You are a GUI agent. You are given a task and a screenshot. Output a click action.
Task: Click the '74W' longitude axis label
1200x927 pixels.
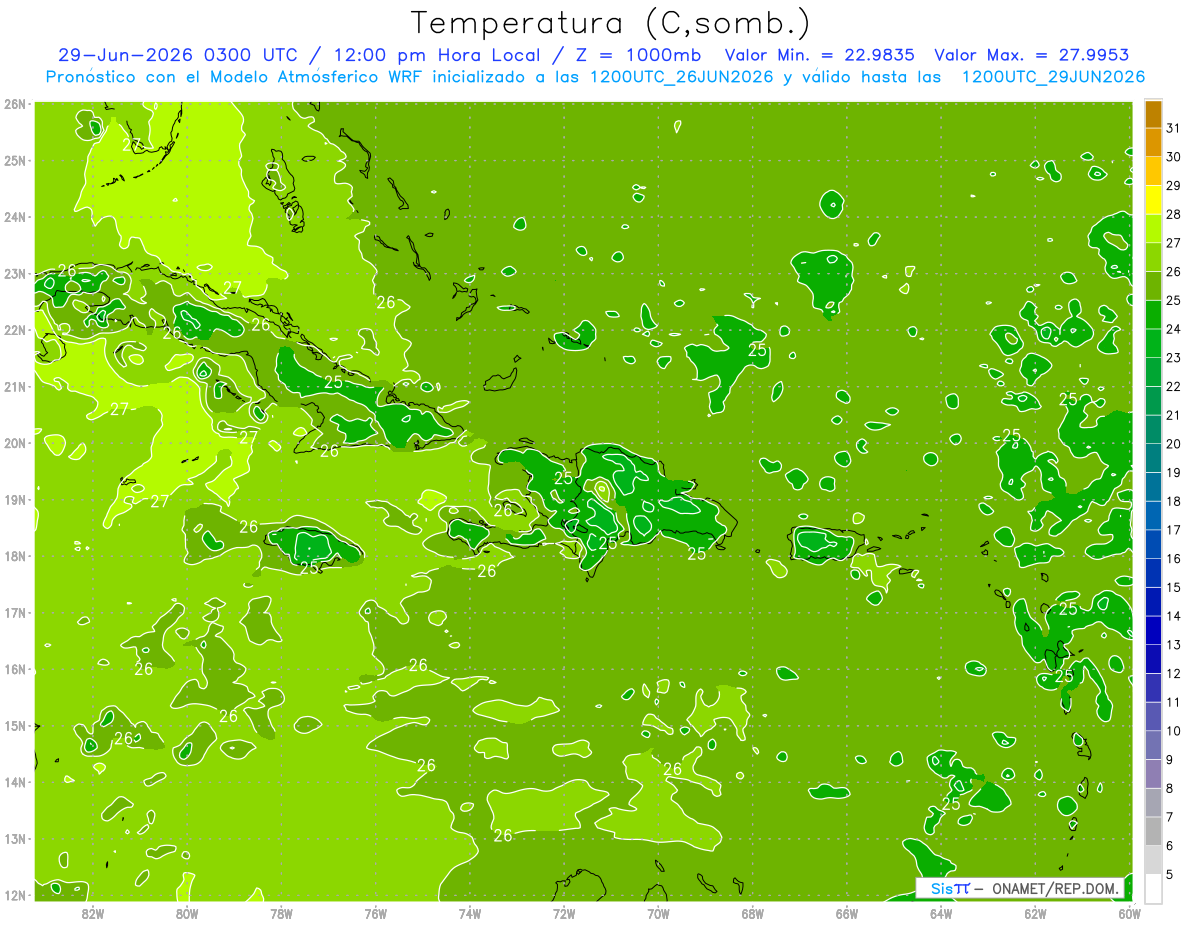[470, 913]
